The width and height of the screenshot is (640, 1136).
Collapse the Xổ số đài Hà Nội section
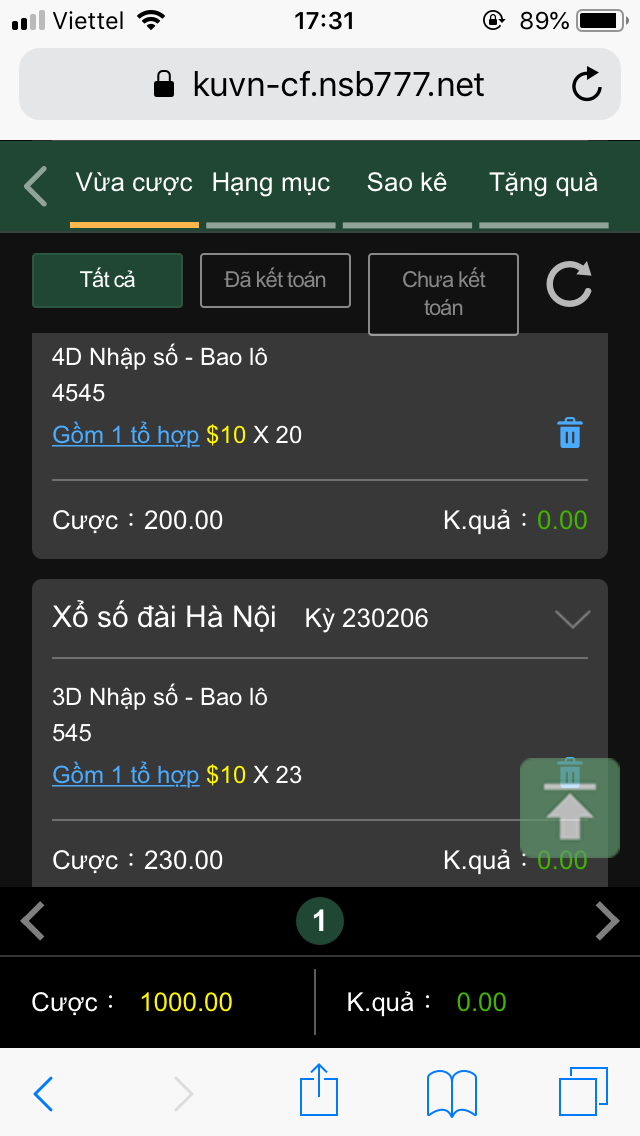[572, 619]
